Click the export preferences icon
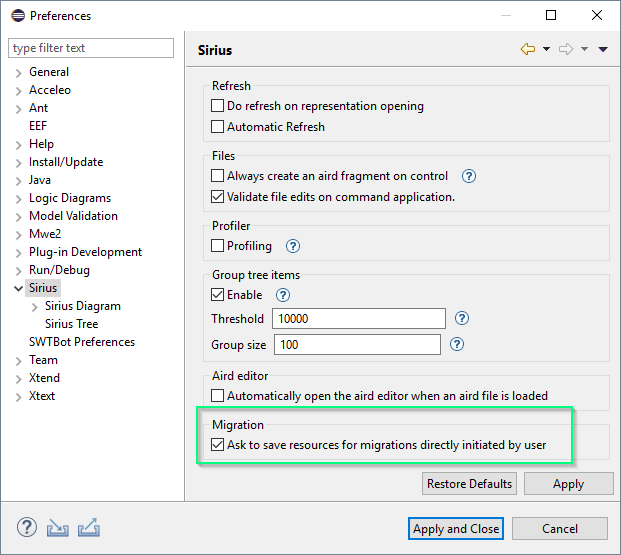Viewport: 621px width, 555px height. point(88,527)
